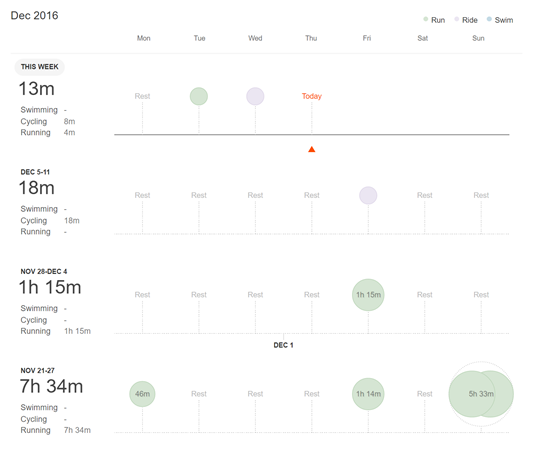Open the 1h 15m run activity bubble
This screenshot has height=457, width=549.
click(368, 295)
